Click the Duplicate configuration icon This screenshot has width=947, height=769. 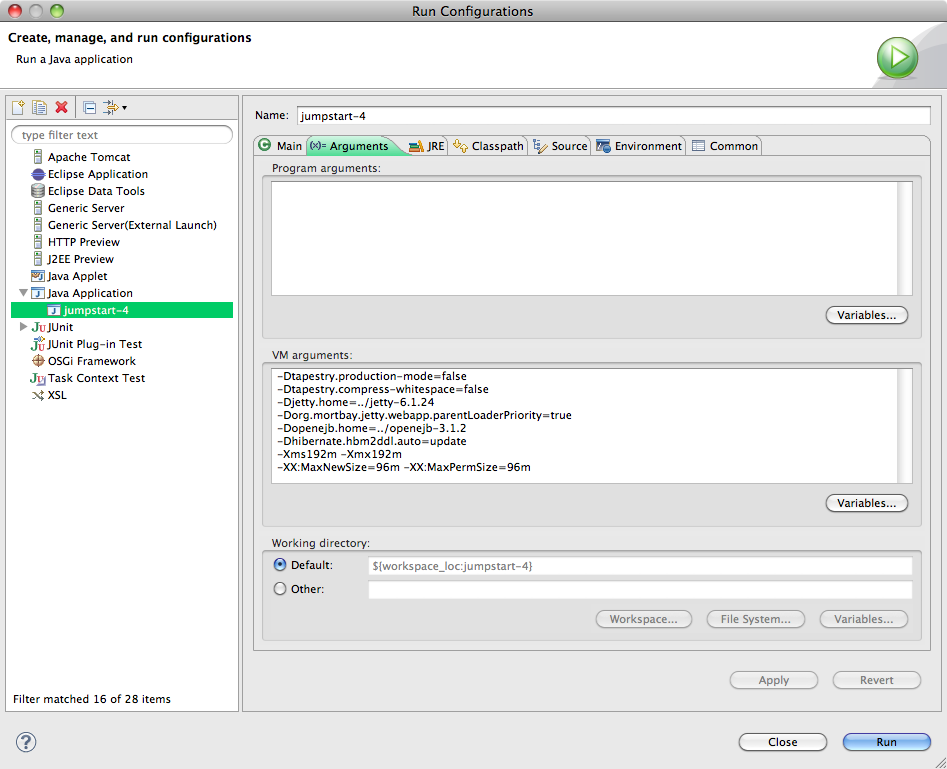click(x=39, y=108)
